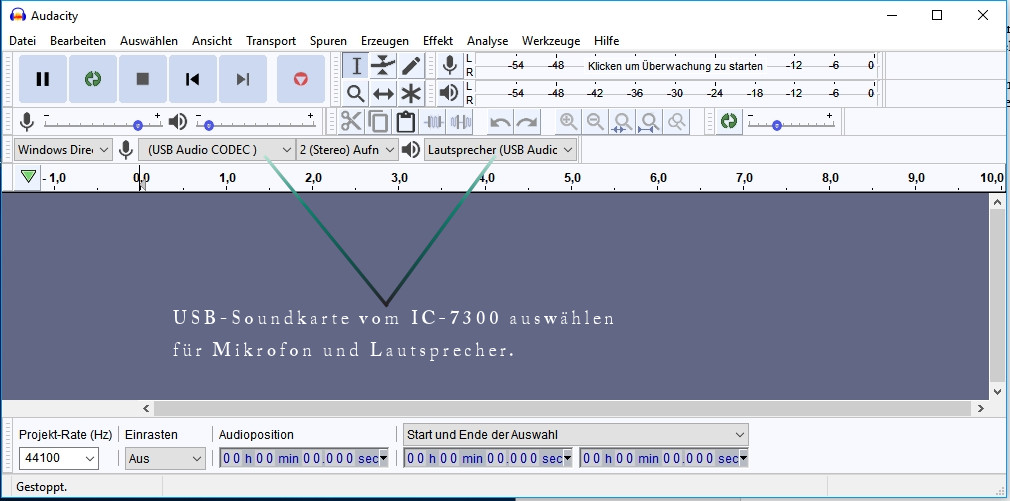Image resolution: width=1010 pixels, height=501 pixels.
Task: Click the Undo arrow icon
Action: (500, 121)
